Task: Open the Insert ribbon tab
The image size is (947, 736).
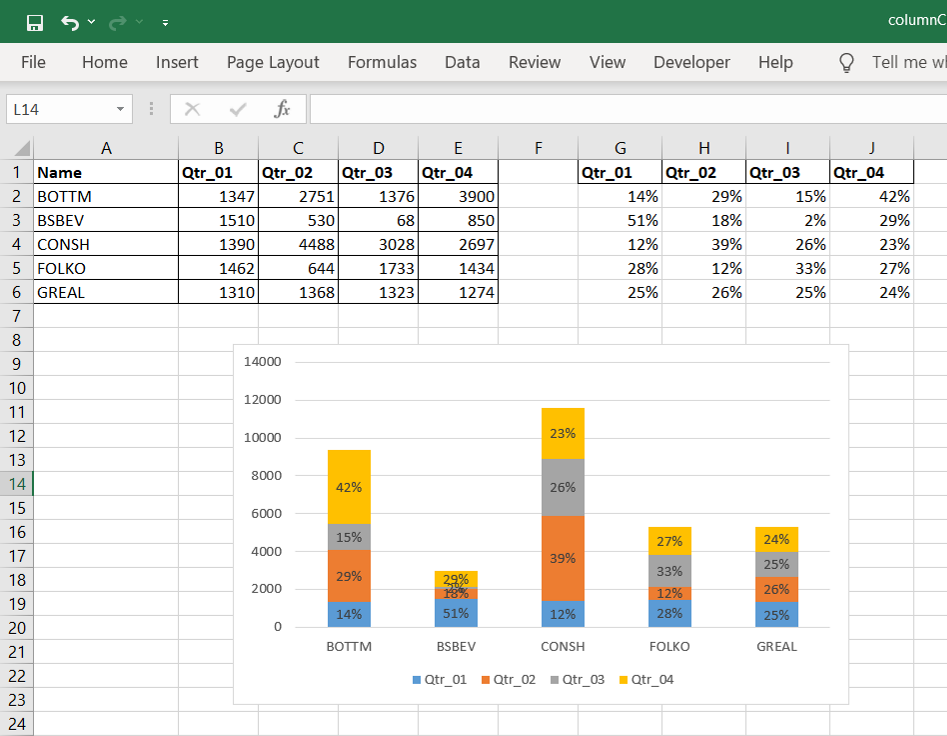Action: (177, 62)
